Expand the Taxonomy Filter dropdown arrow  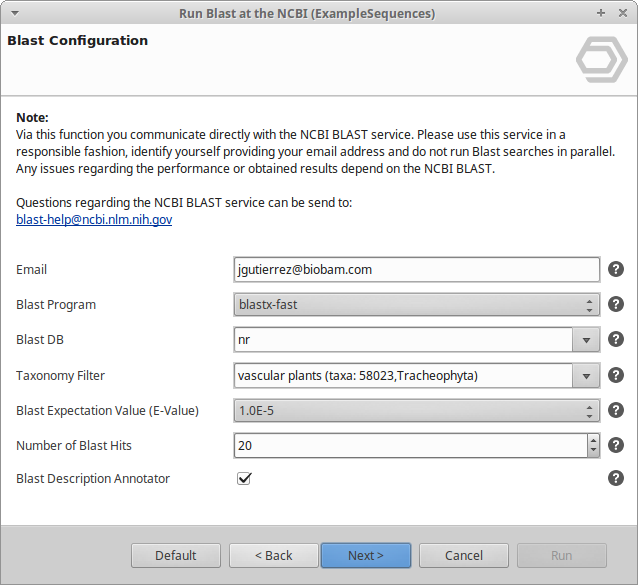click(586, 376)
